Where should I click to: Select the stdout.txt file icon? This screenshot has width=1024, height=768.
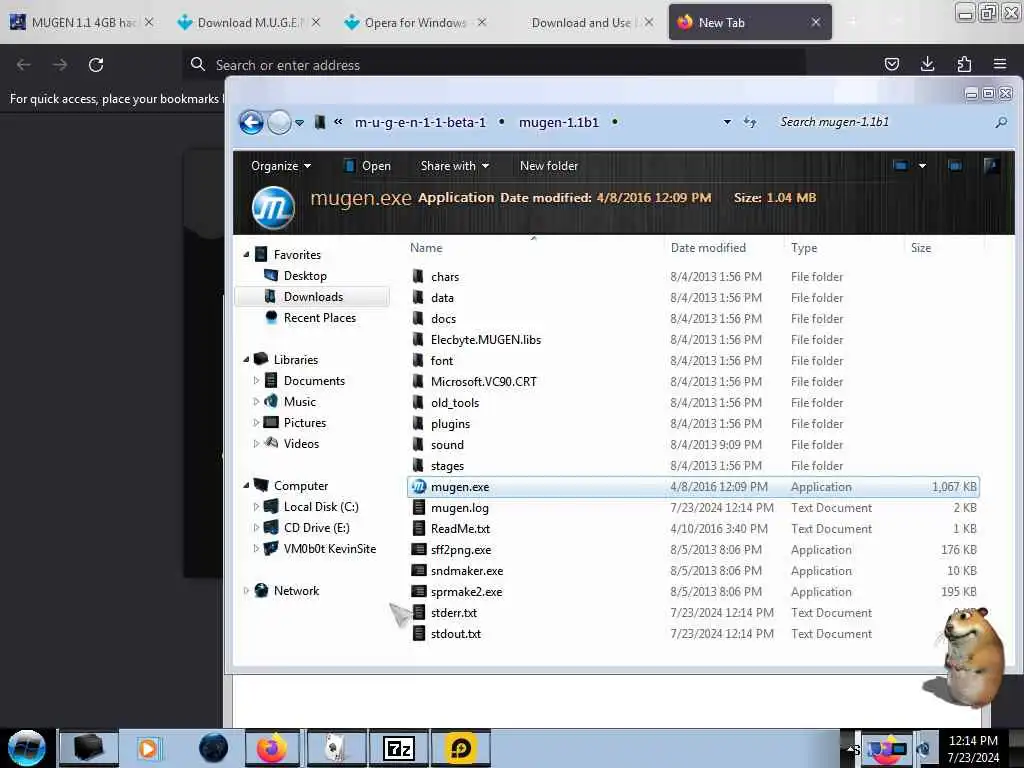click(419, 633)
